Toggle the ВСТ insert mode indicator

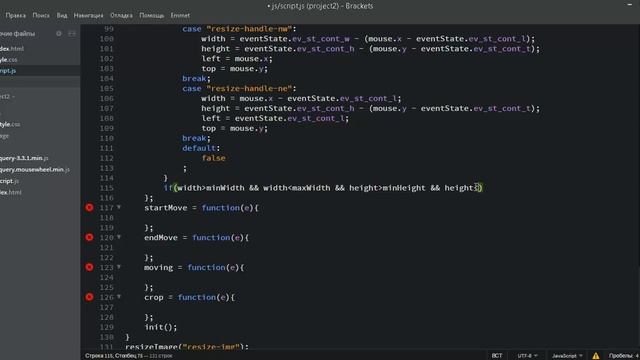497,356
